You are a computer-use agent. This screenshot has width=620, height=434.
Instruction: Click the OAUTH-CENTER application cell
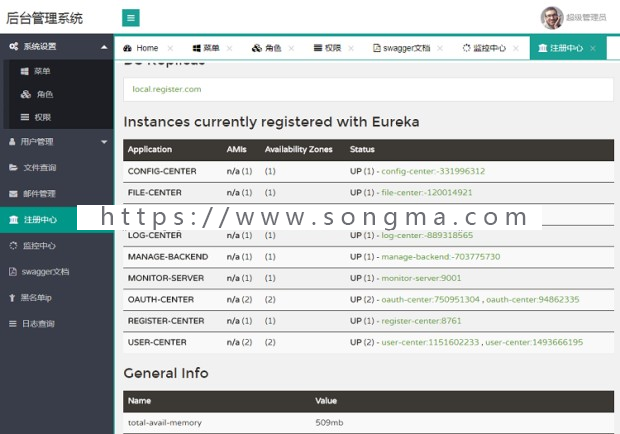tap(161, 299)
